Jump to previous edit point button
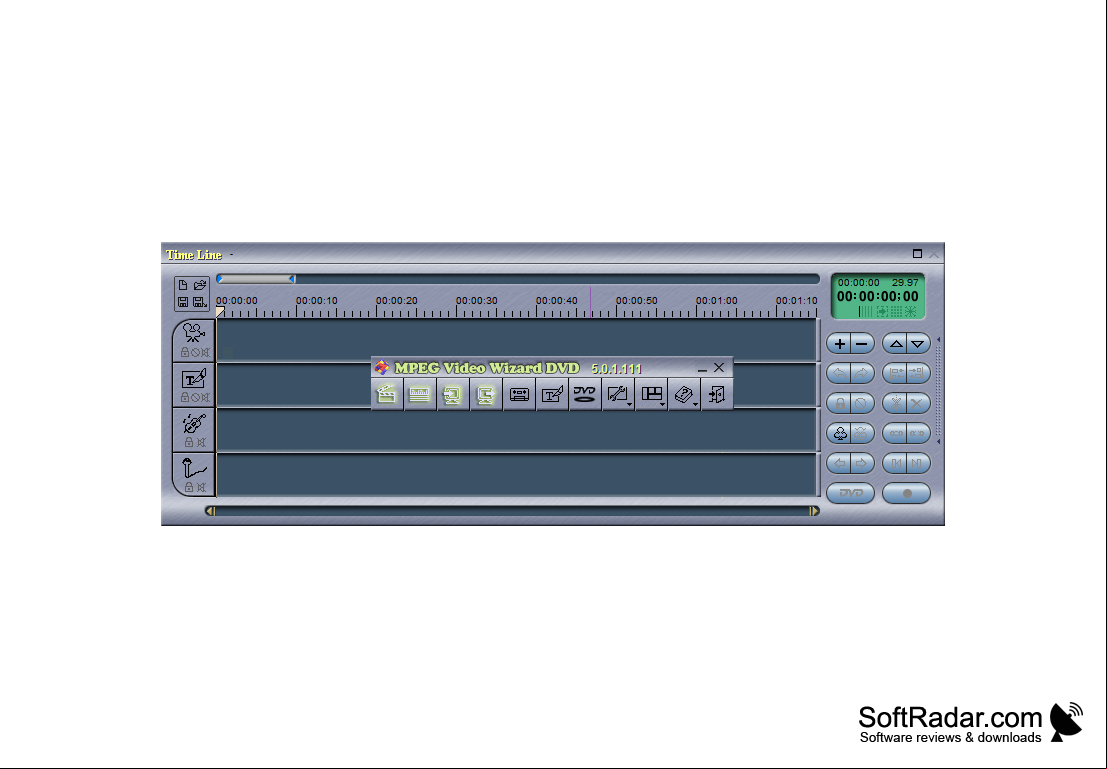 [x=896, y=463]
